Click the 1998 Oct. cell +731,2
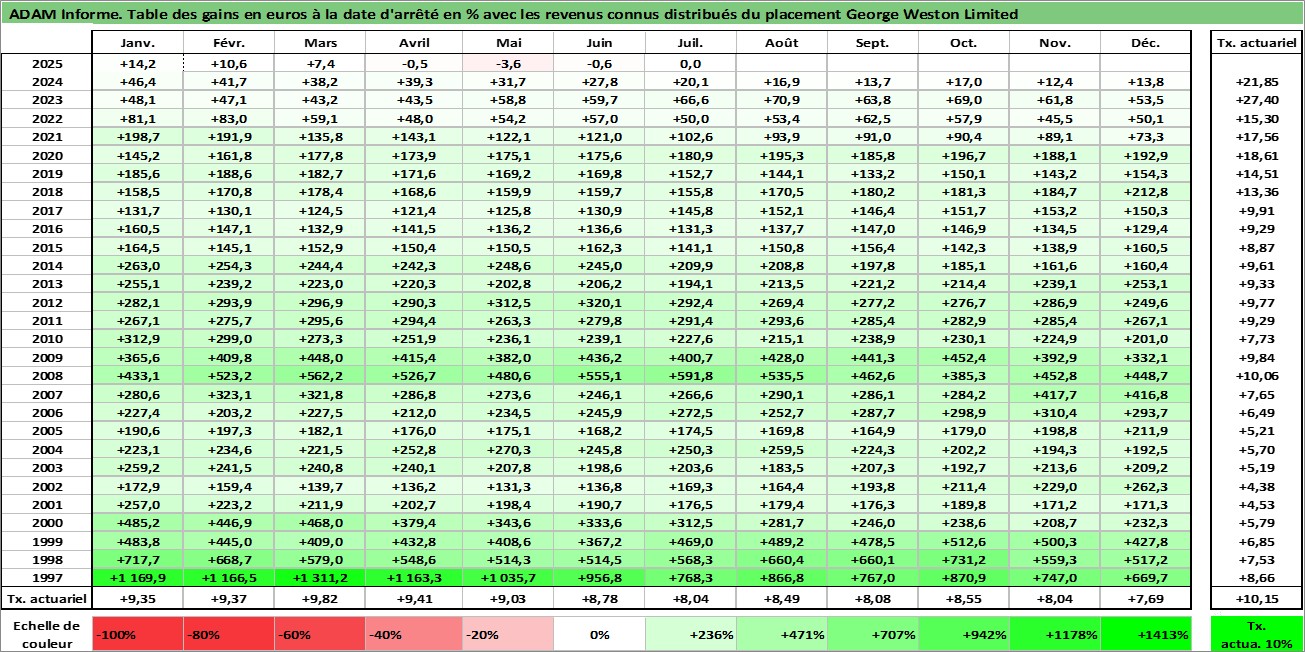 [964, 560]
